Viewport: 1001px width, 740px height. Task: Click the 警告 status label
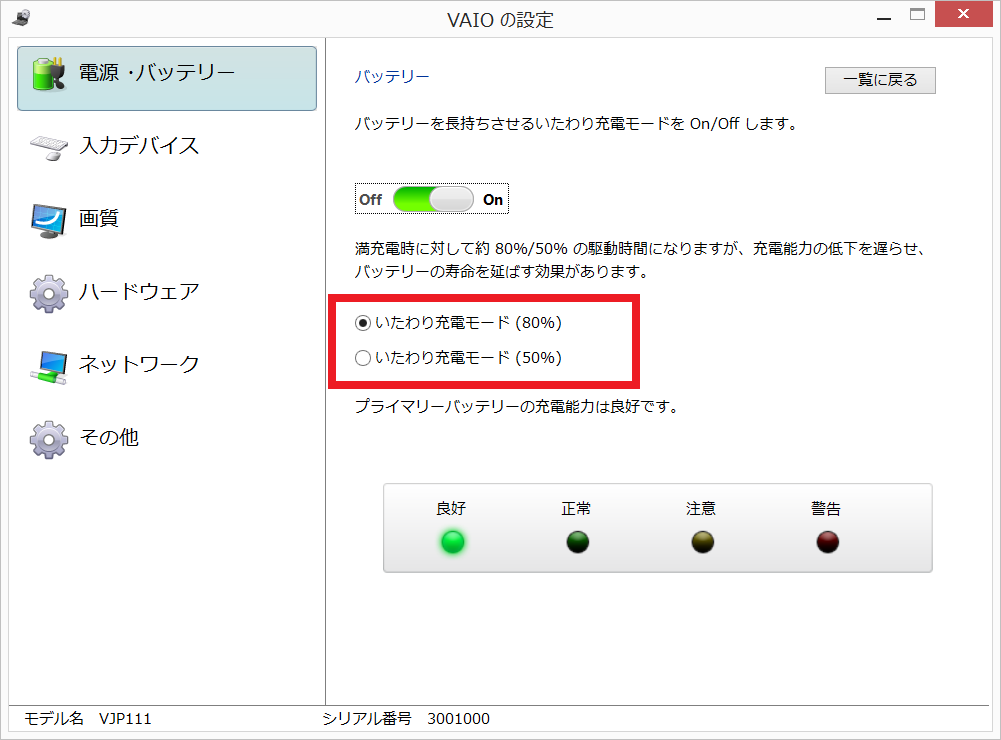click(x=825, y=509)
